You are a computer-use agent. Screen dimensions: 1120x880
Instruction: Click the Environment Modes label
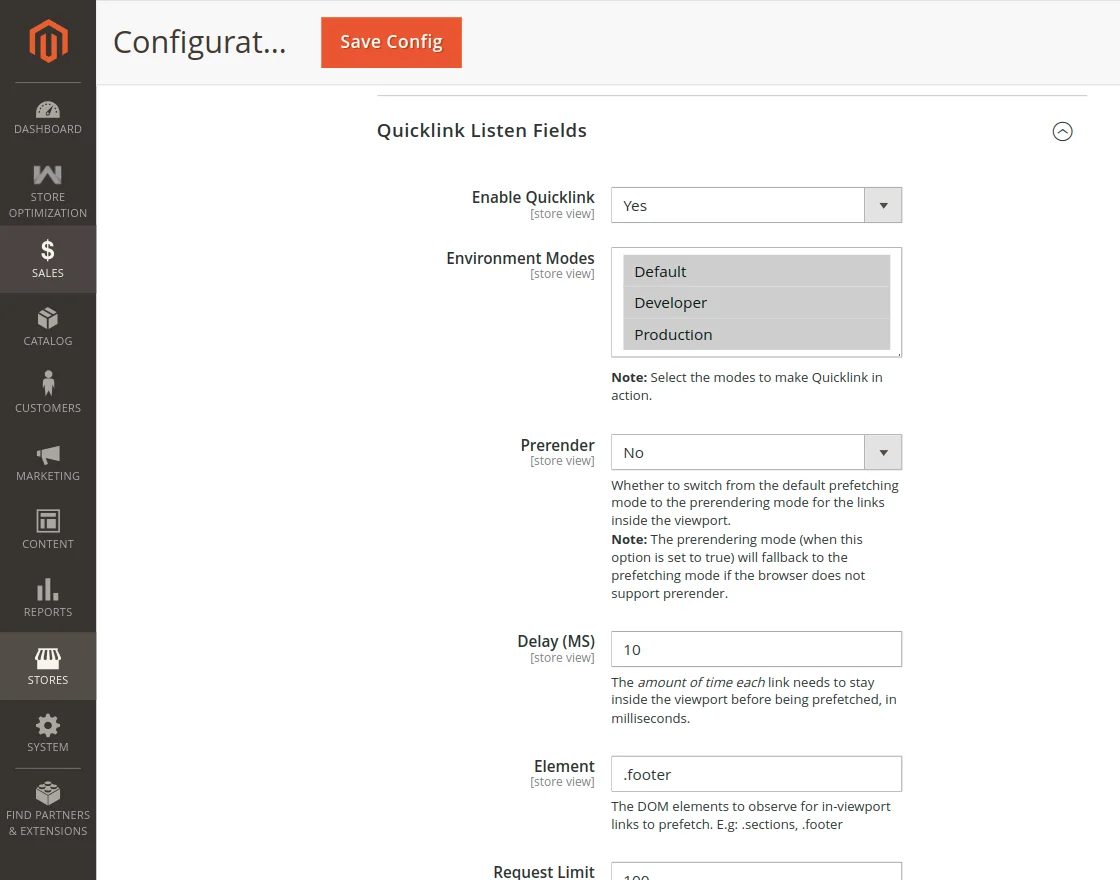(x=520, y=258)
